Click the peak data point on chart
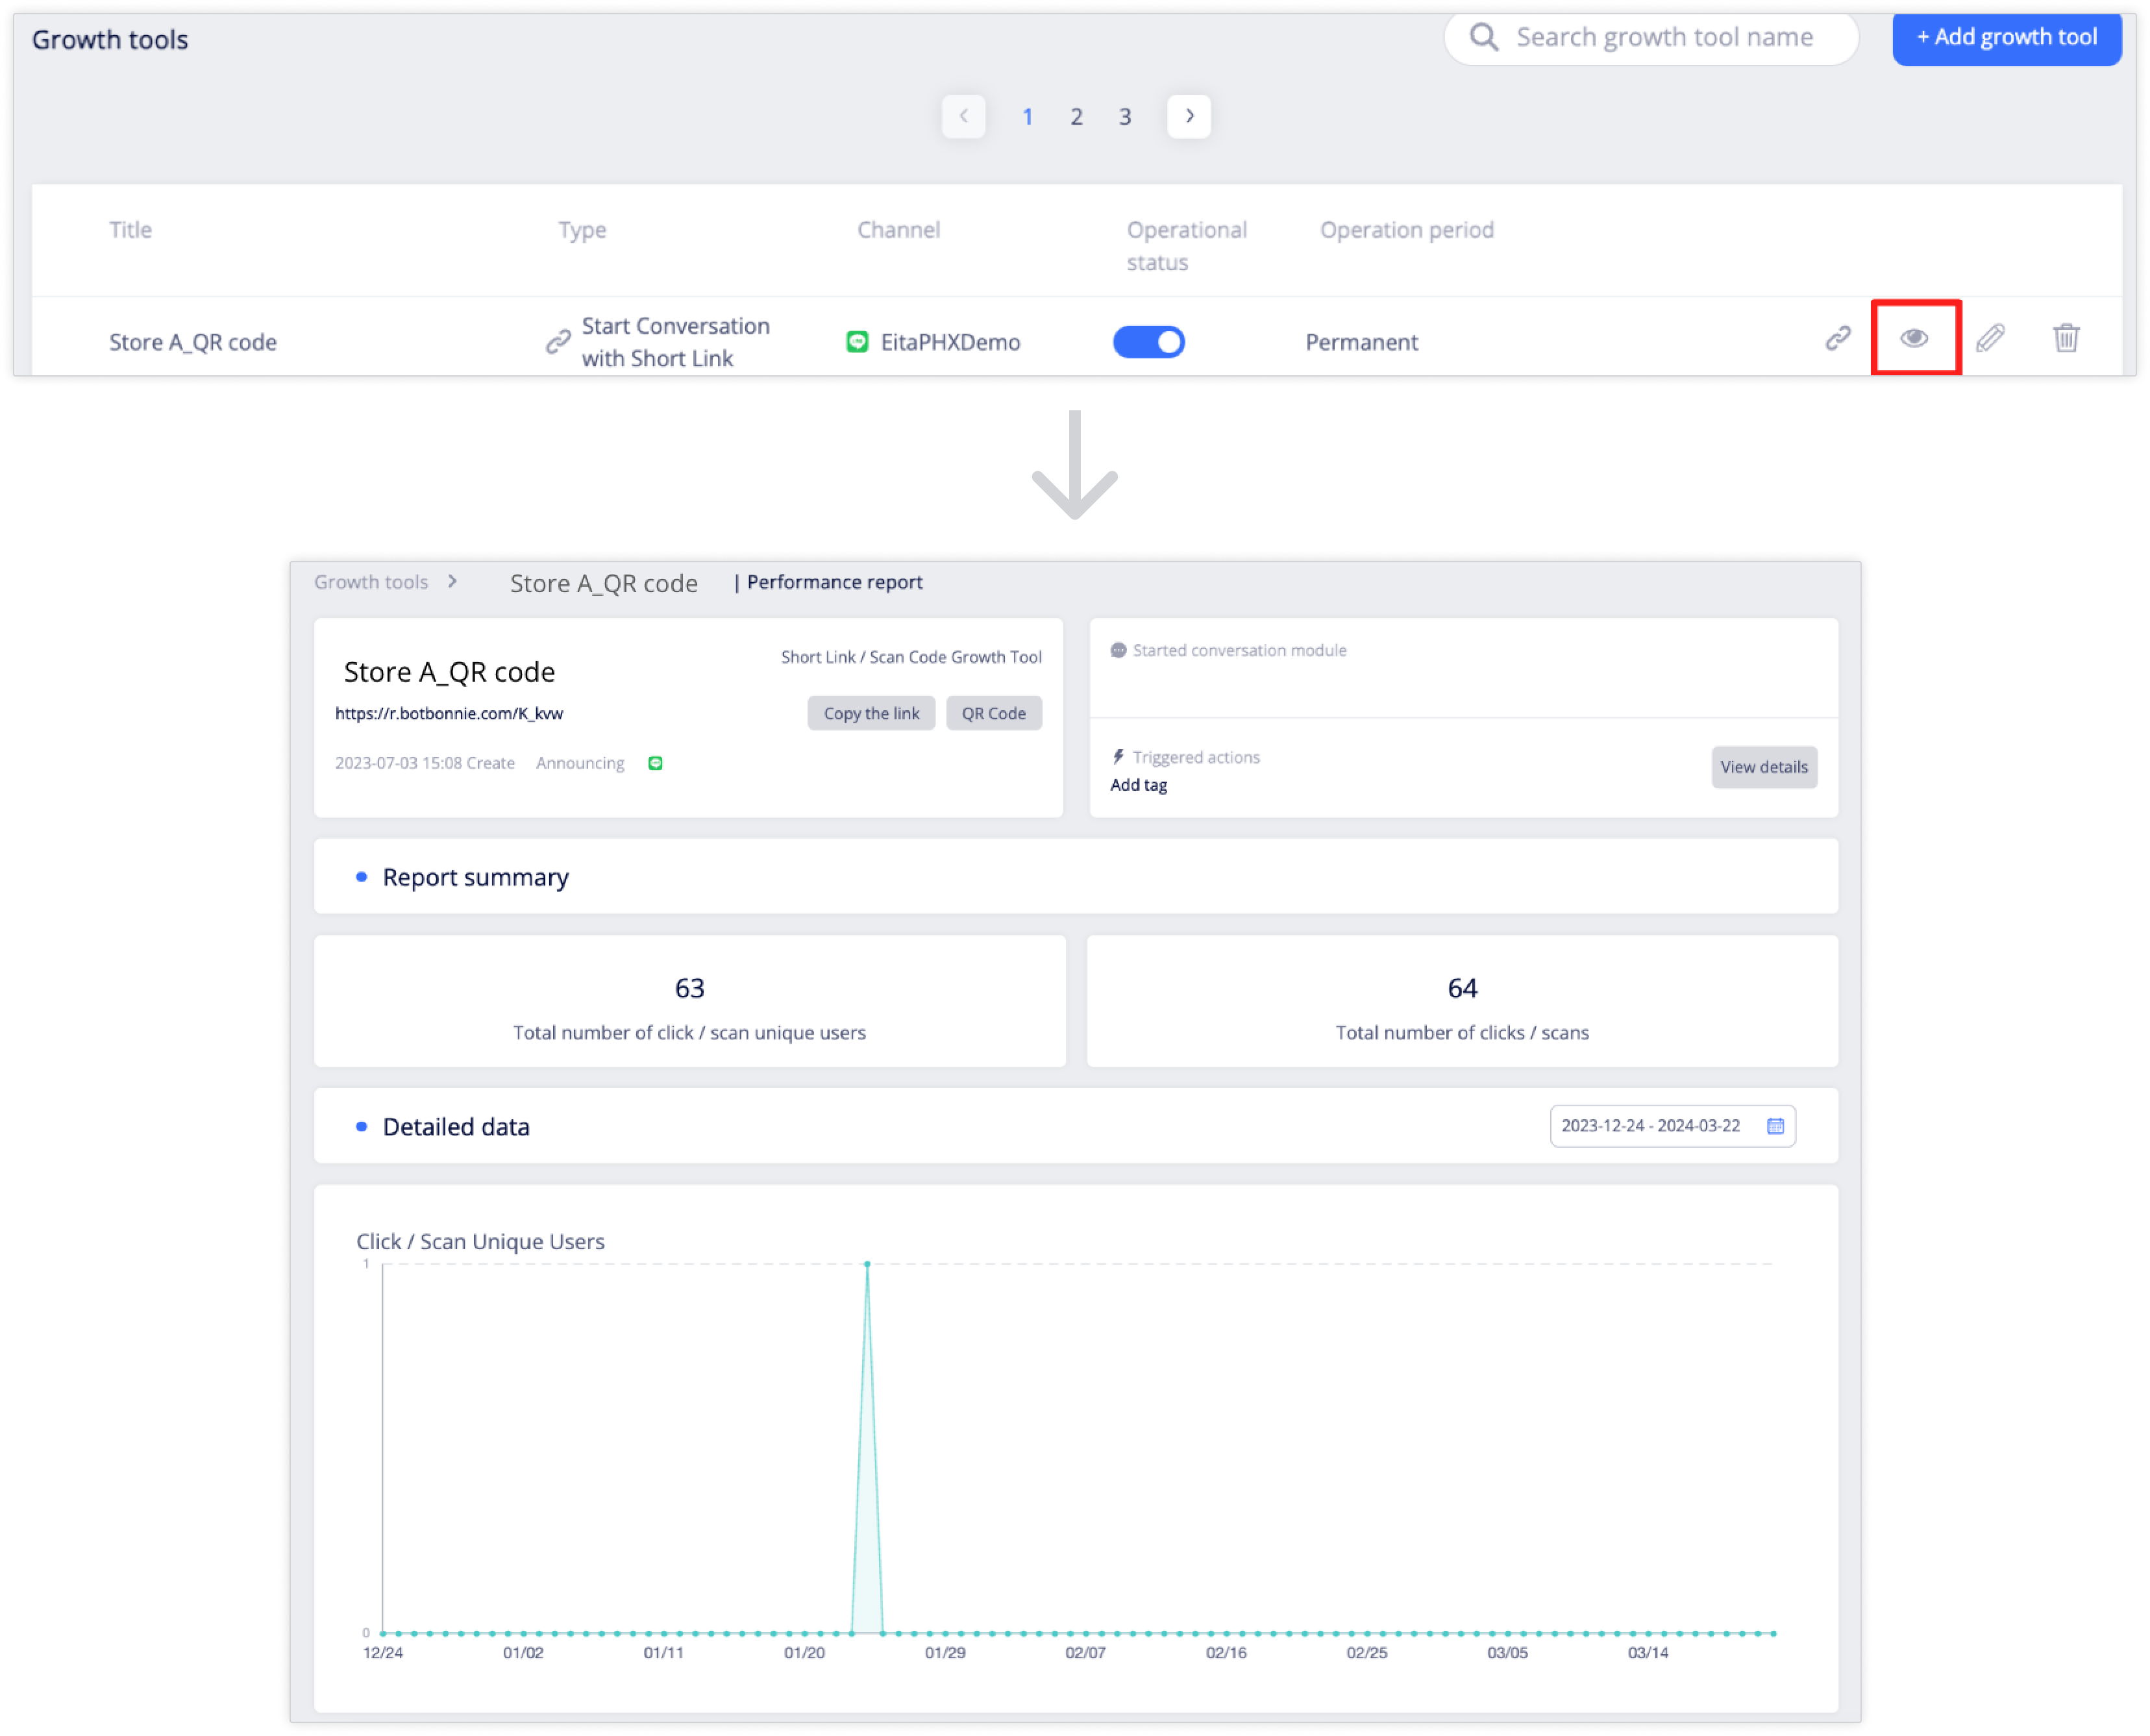This screenshot has height=1736, width=2150. [867, 1264]
